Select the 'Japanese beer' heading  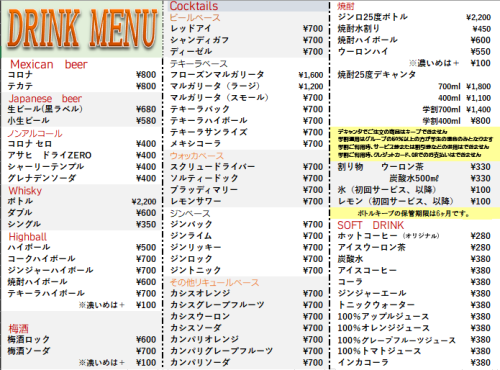click(45, 99)
